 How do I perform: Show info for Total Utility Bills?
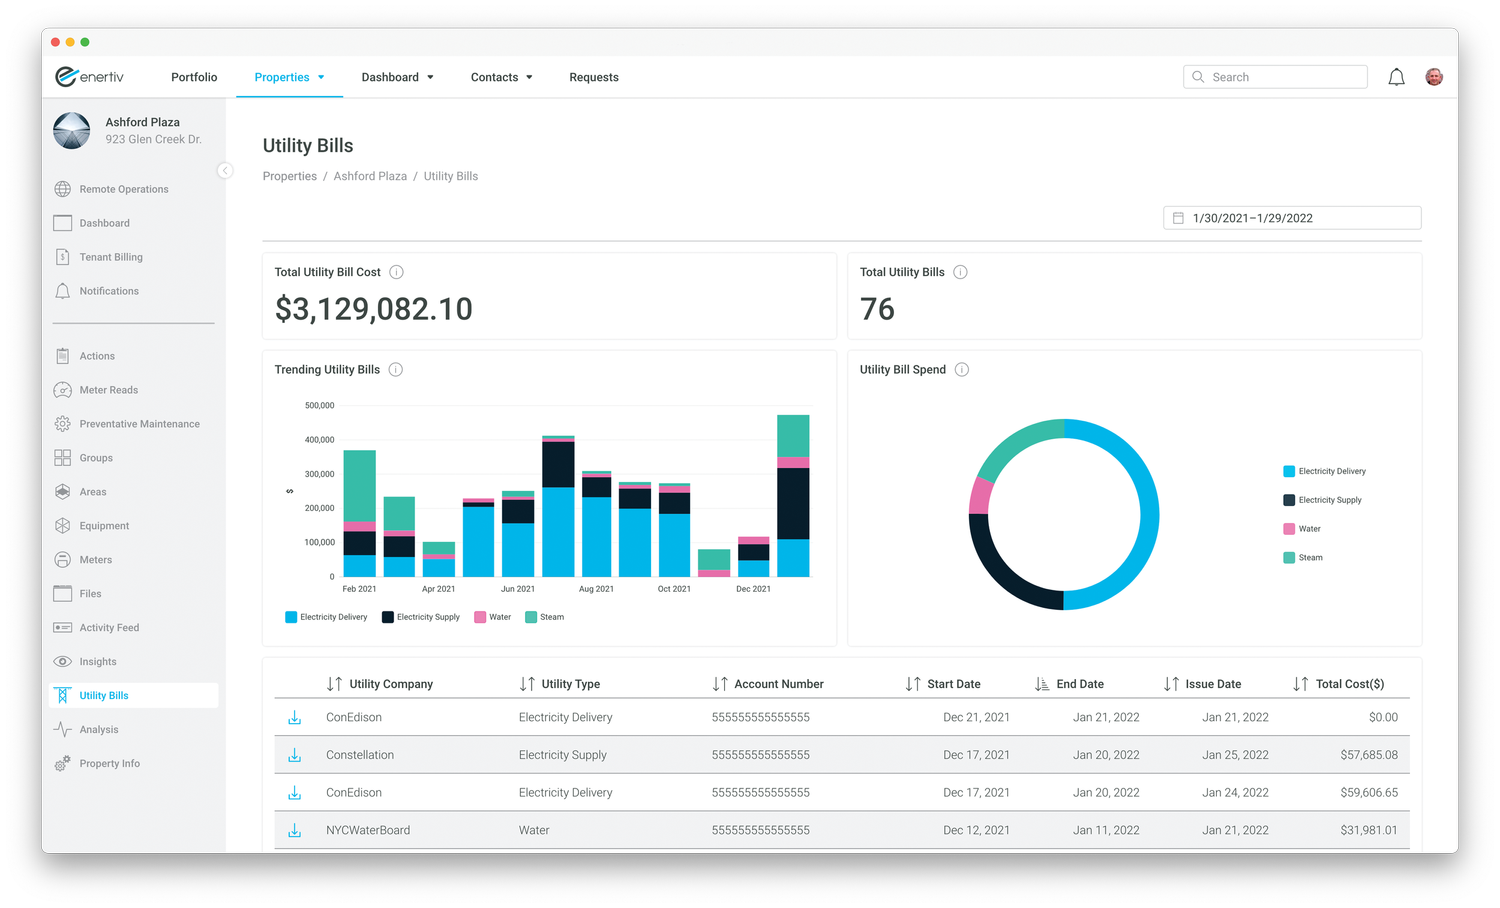pyautogui.click(x=960, y=272)
